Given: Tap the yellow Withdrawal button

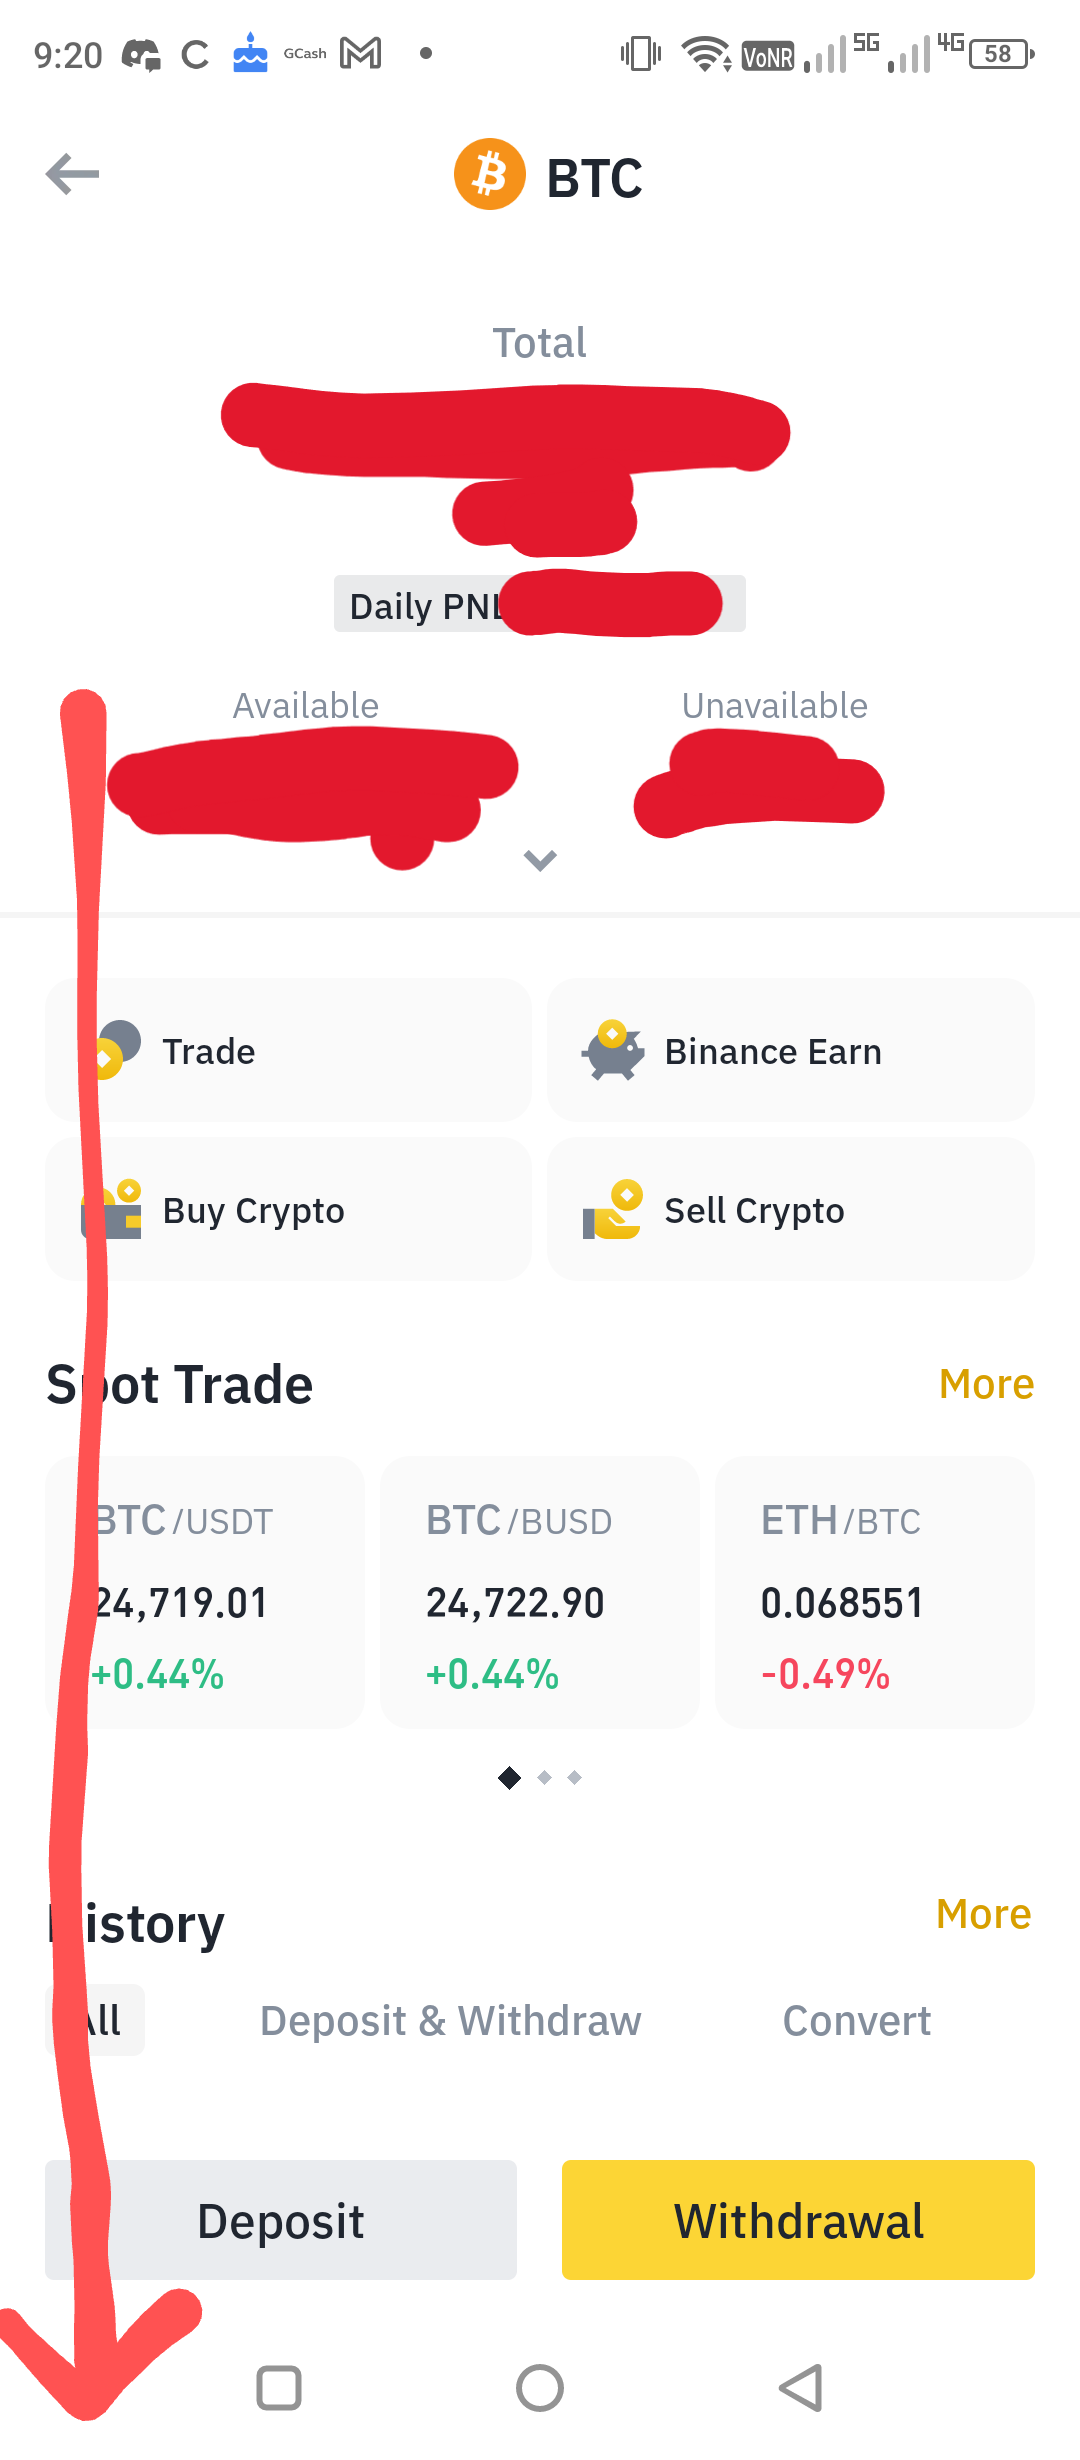Looking at the screenshot, I should coord(798,2220).
